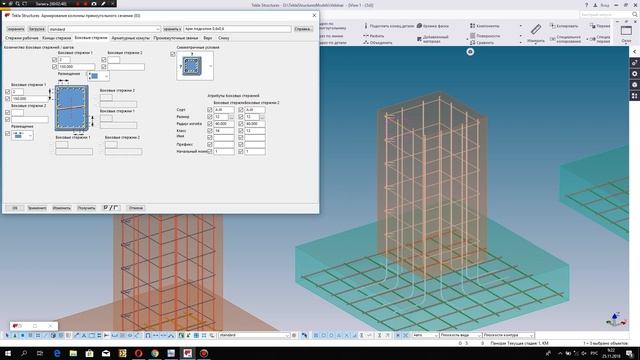640x360 pixels.
Task: Switch to the Концы стержня tab
Action: (57, 38)
